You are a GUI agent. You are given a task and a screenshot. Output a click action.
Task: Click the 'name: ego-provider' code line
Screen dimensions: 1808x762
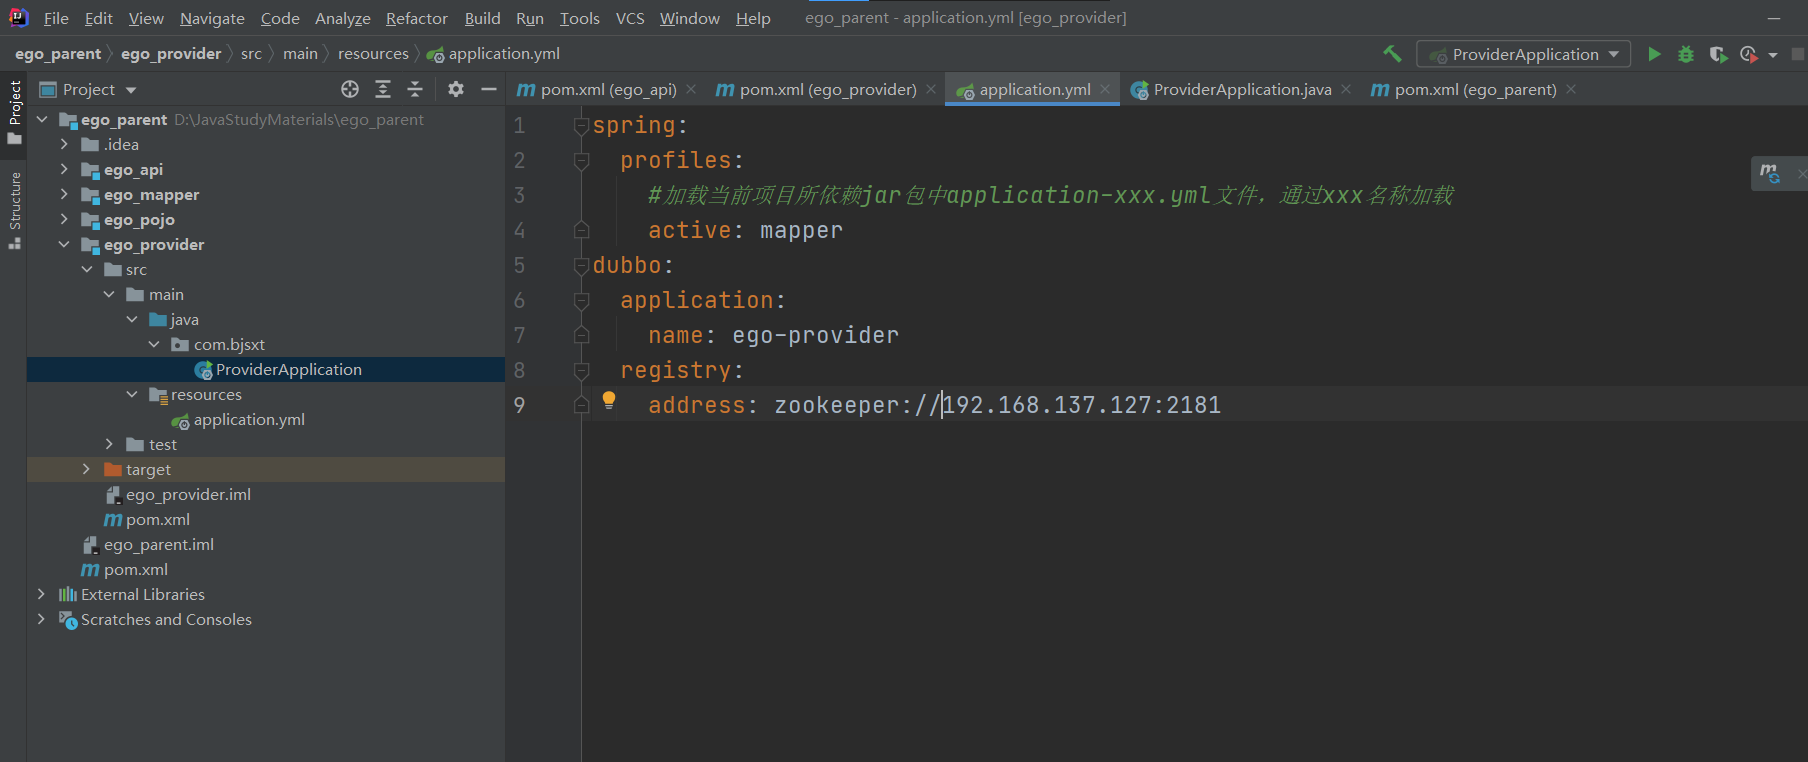coord(773,336)
